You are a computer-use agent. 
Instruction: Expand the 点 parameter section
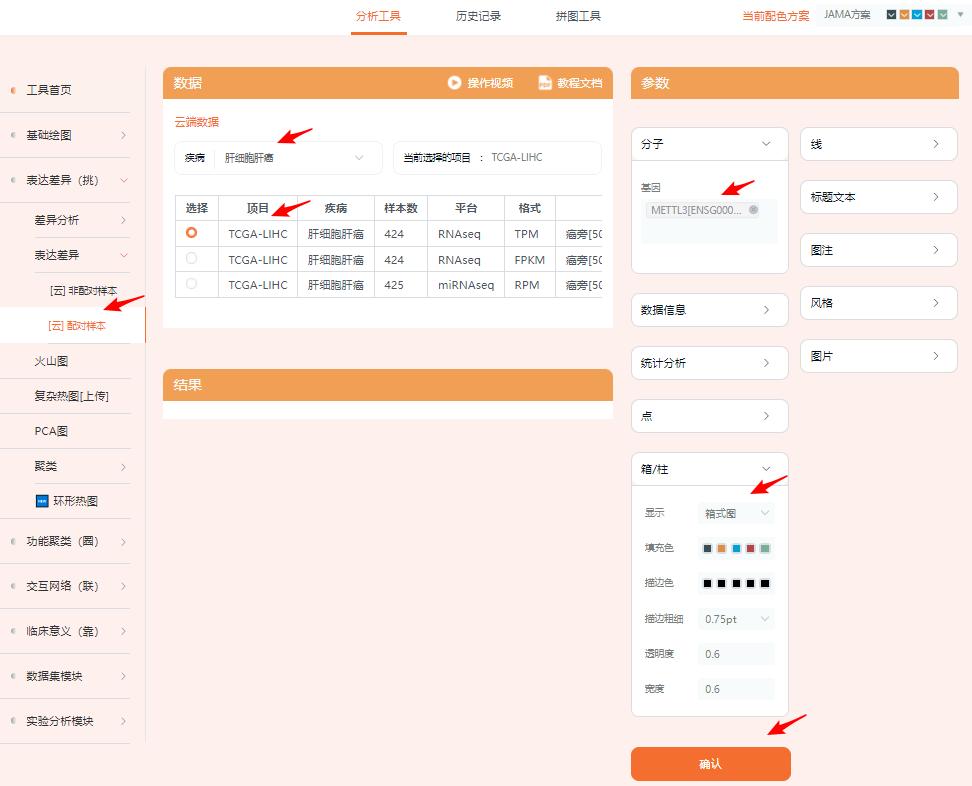tap(709, 416)
